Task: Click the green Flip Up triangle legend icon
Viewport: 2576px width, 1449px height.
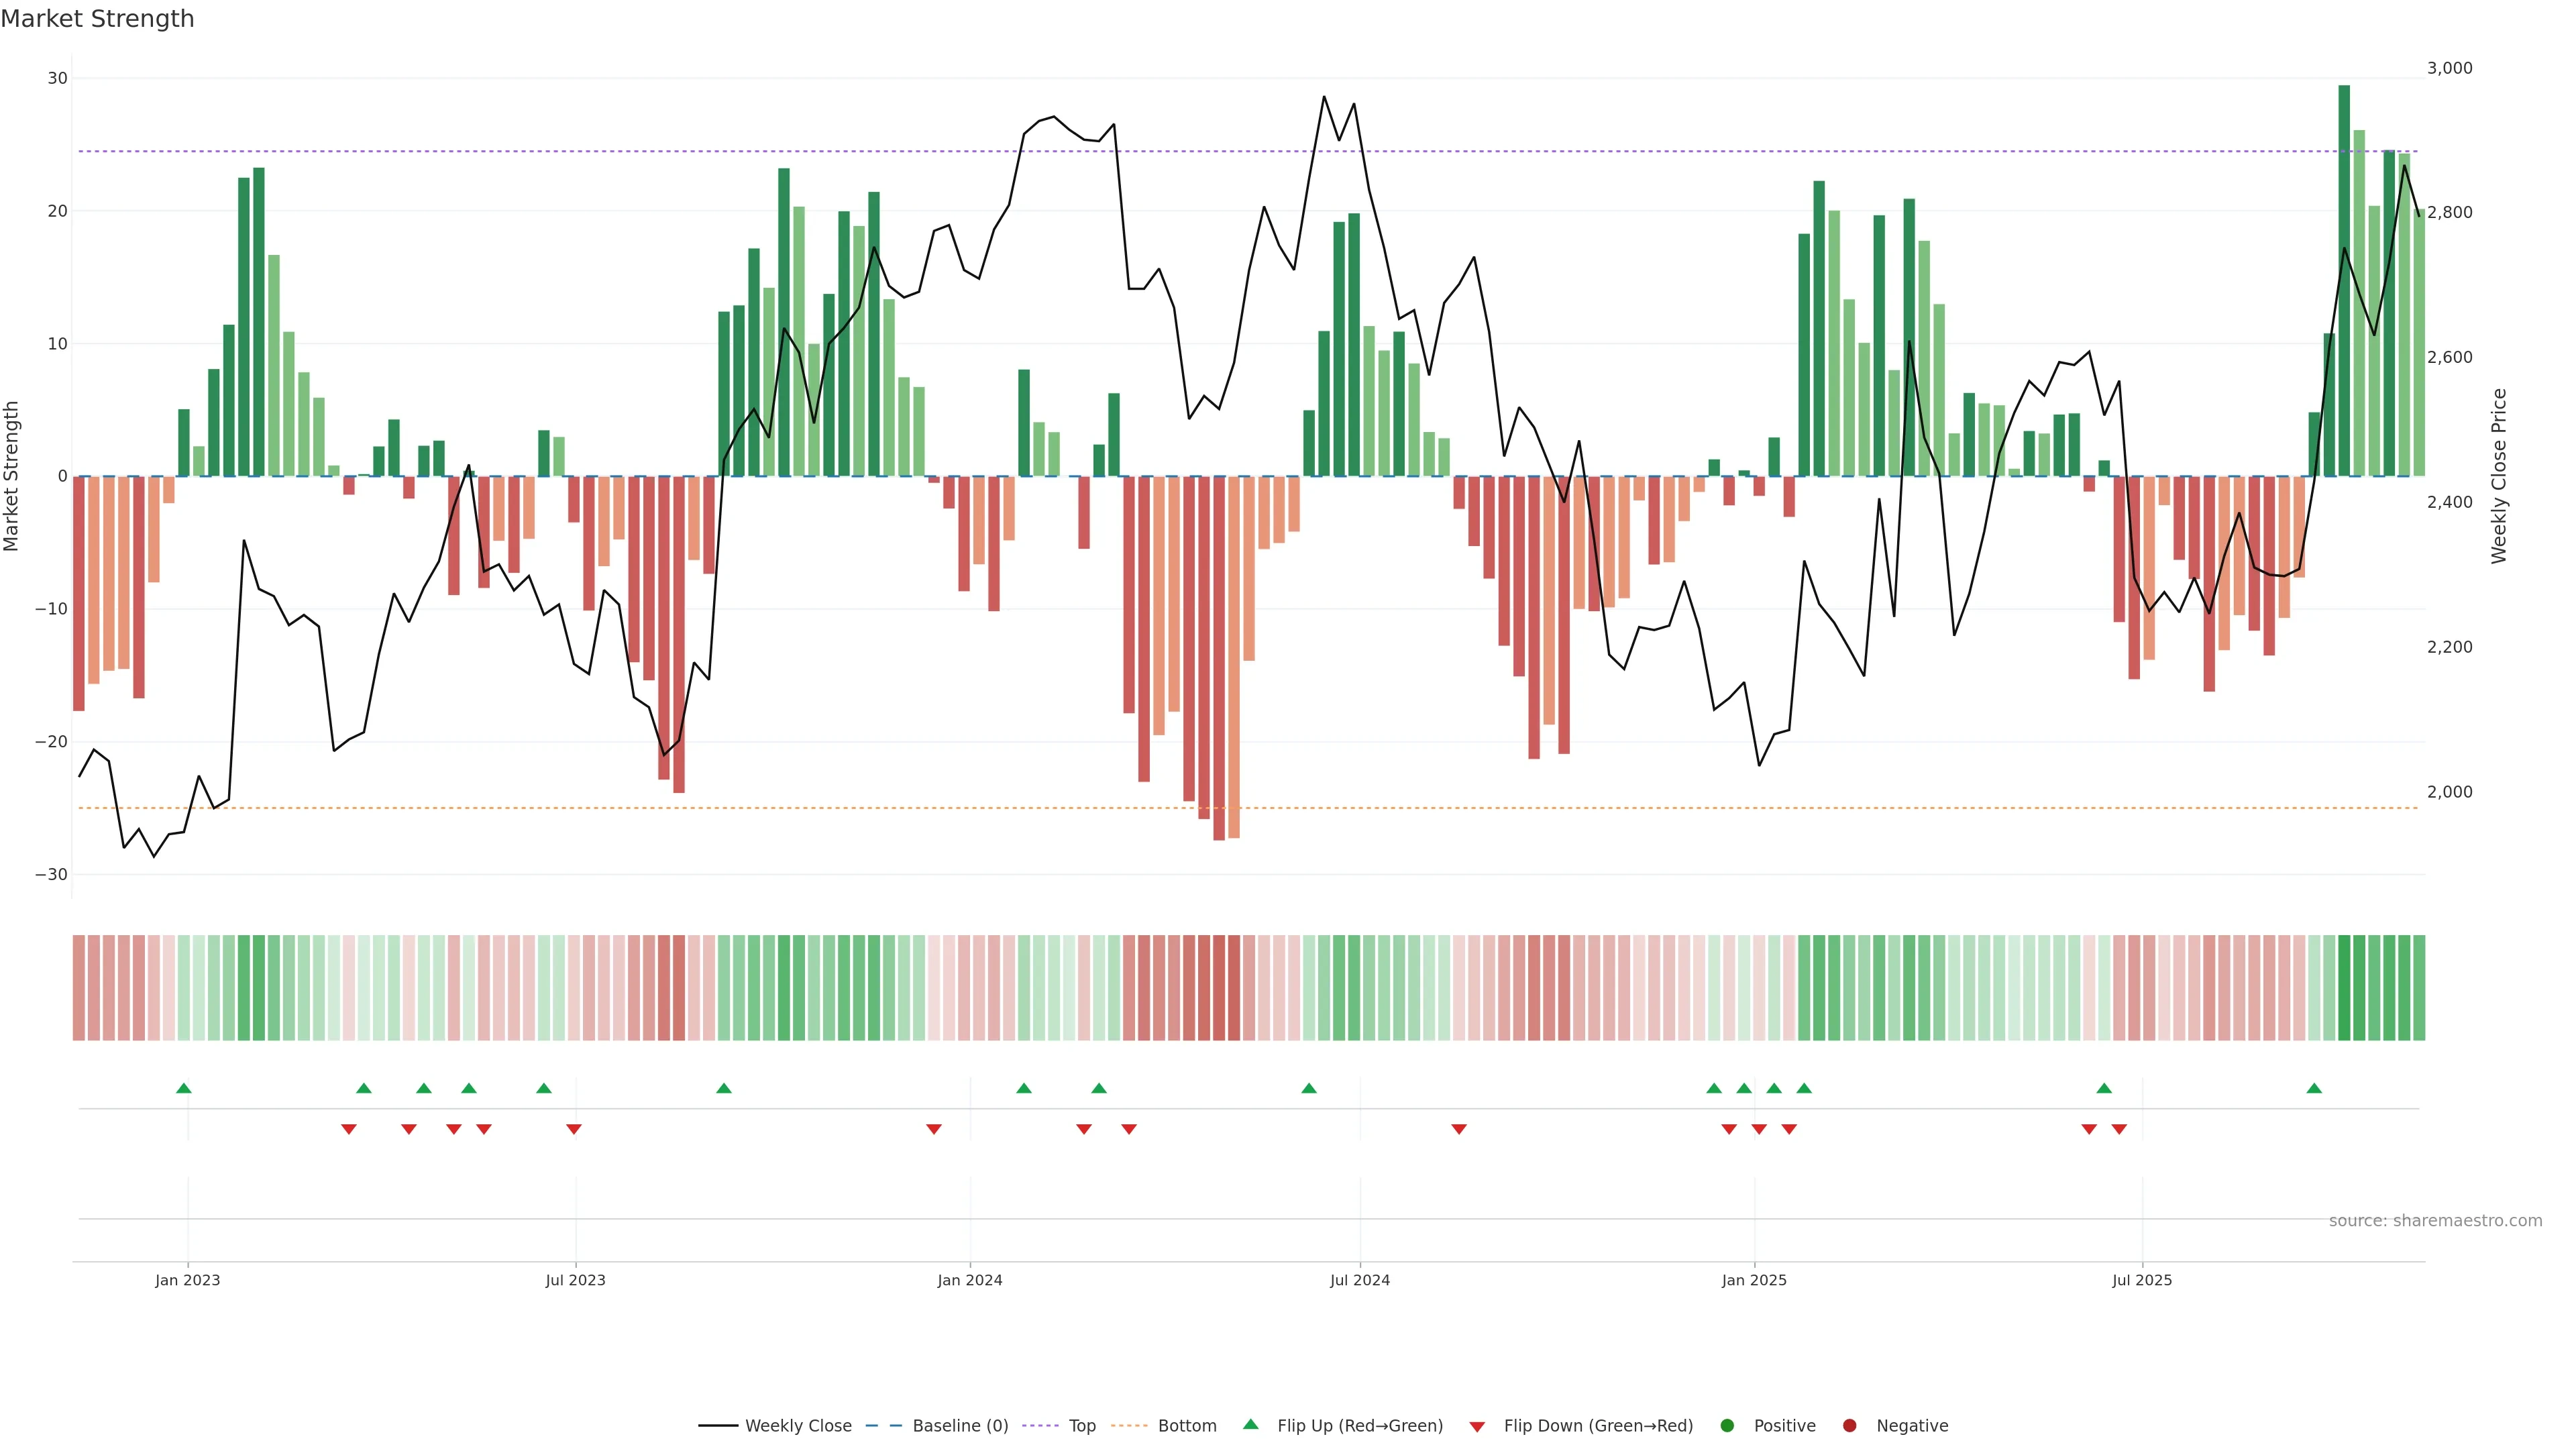Action: (1250, 1424)
